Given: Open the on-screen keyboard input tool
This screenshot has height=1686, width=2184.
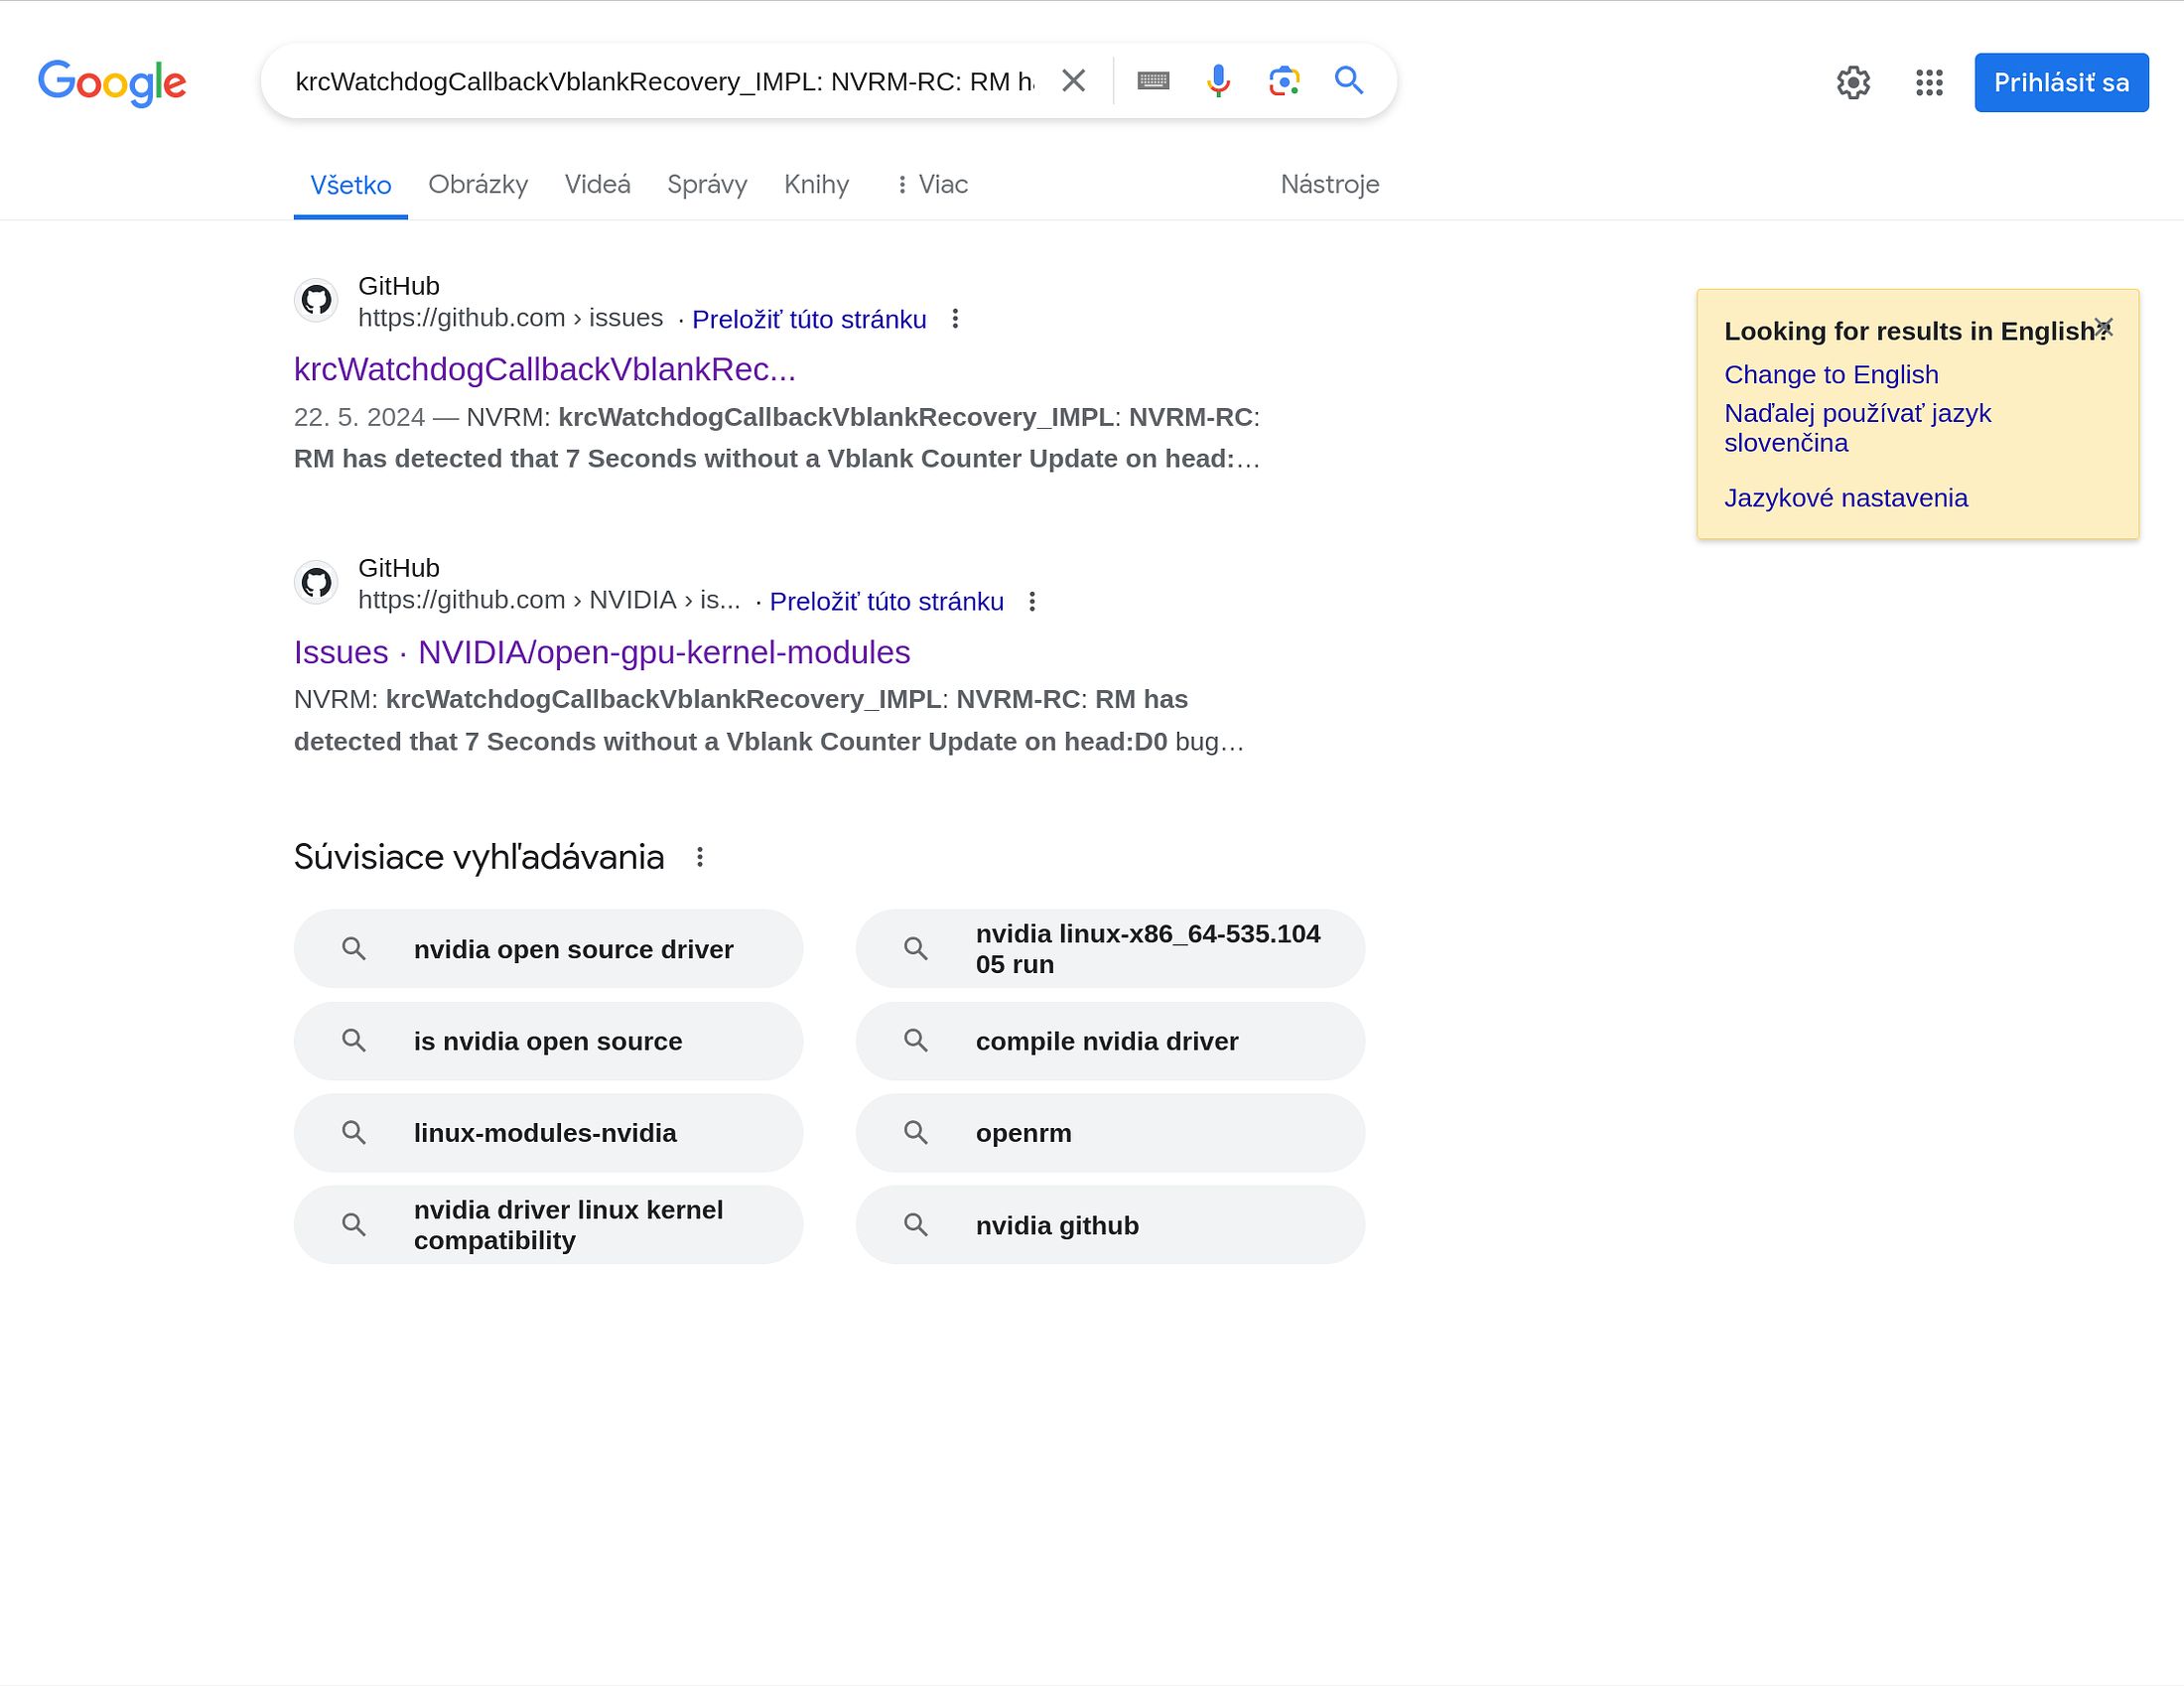Looking at the screenshot, I should coord(1153,81).
